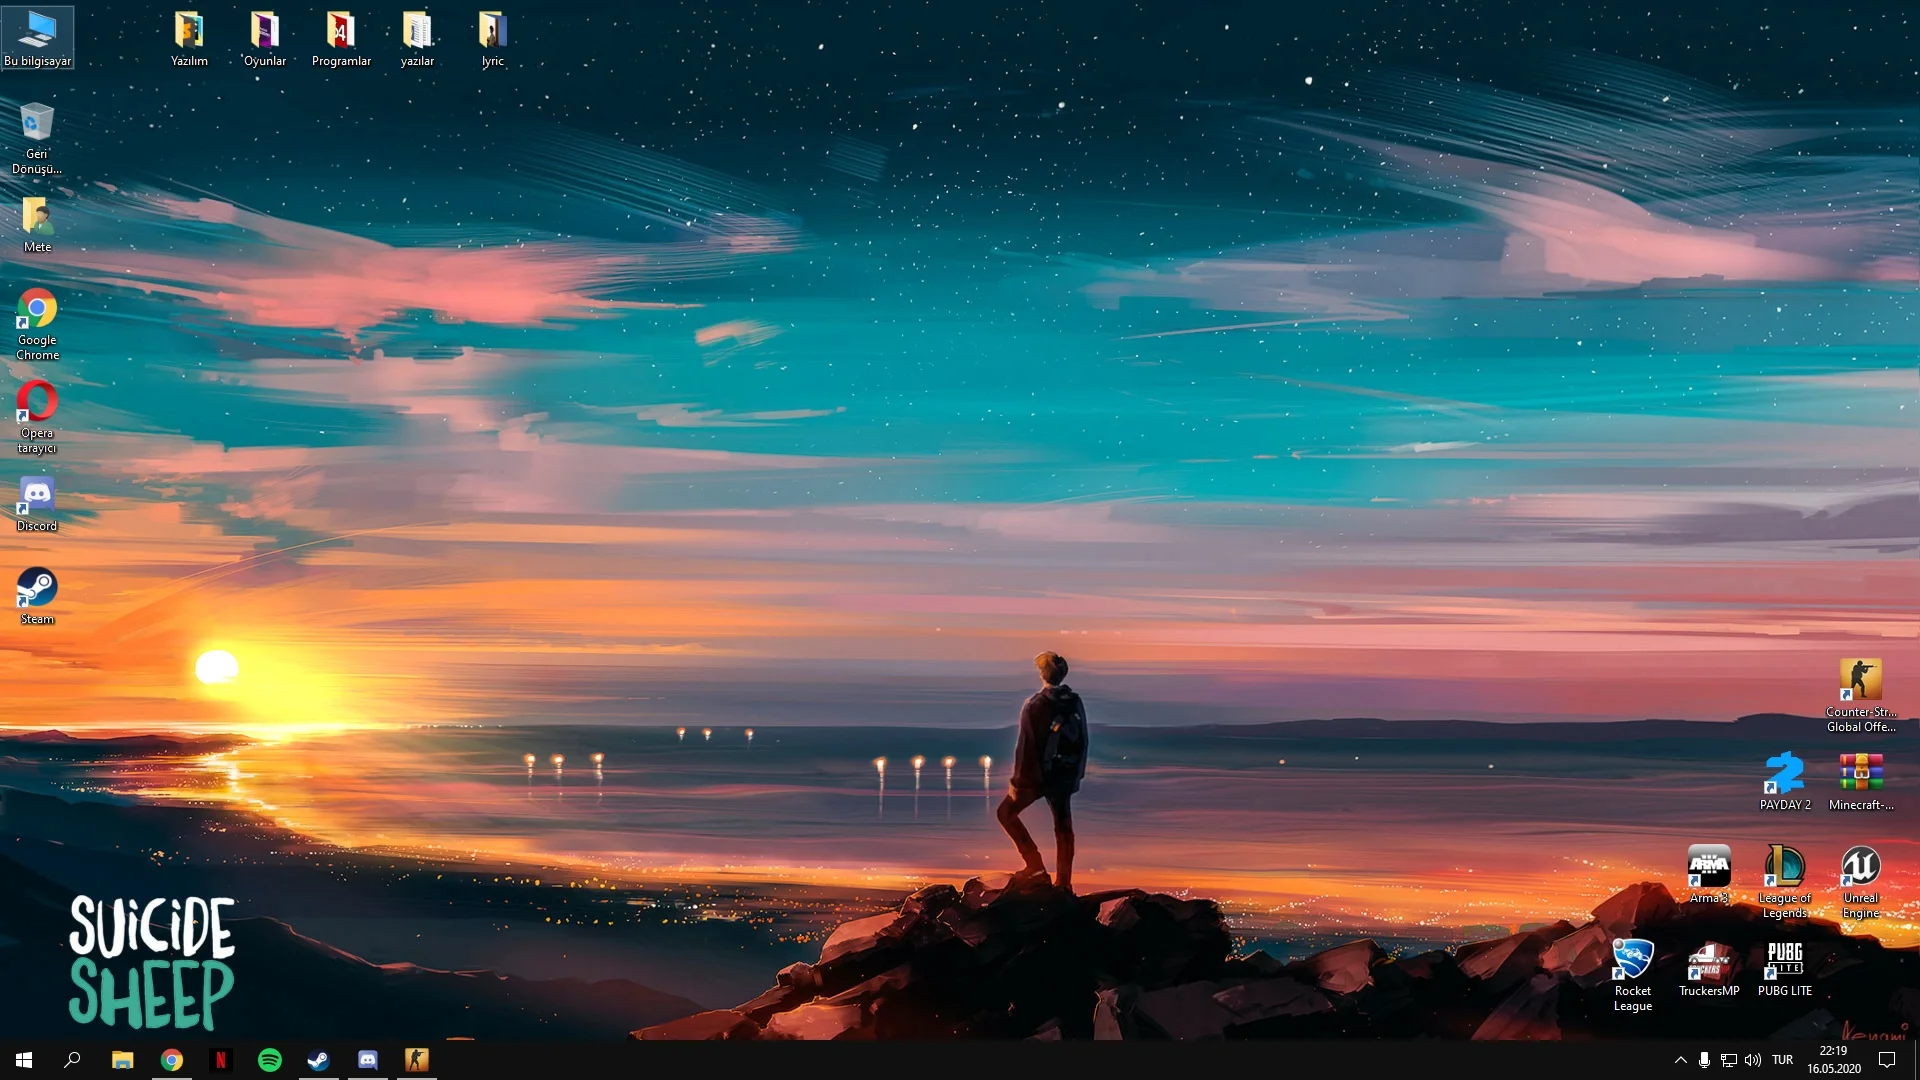Open Spotify from the taskbar
This screenshot has height=1080, width=1920.
270,1060
